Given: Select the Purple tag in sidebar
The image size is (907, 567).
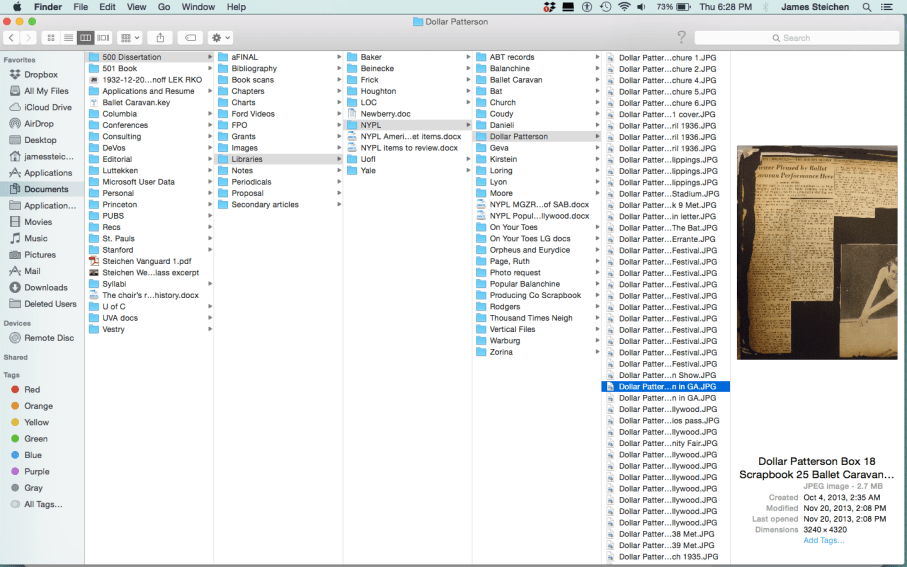Looking at the screenshot, I should [x=36, y=471].
